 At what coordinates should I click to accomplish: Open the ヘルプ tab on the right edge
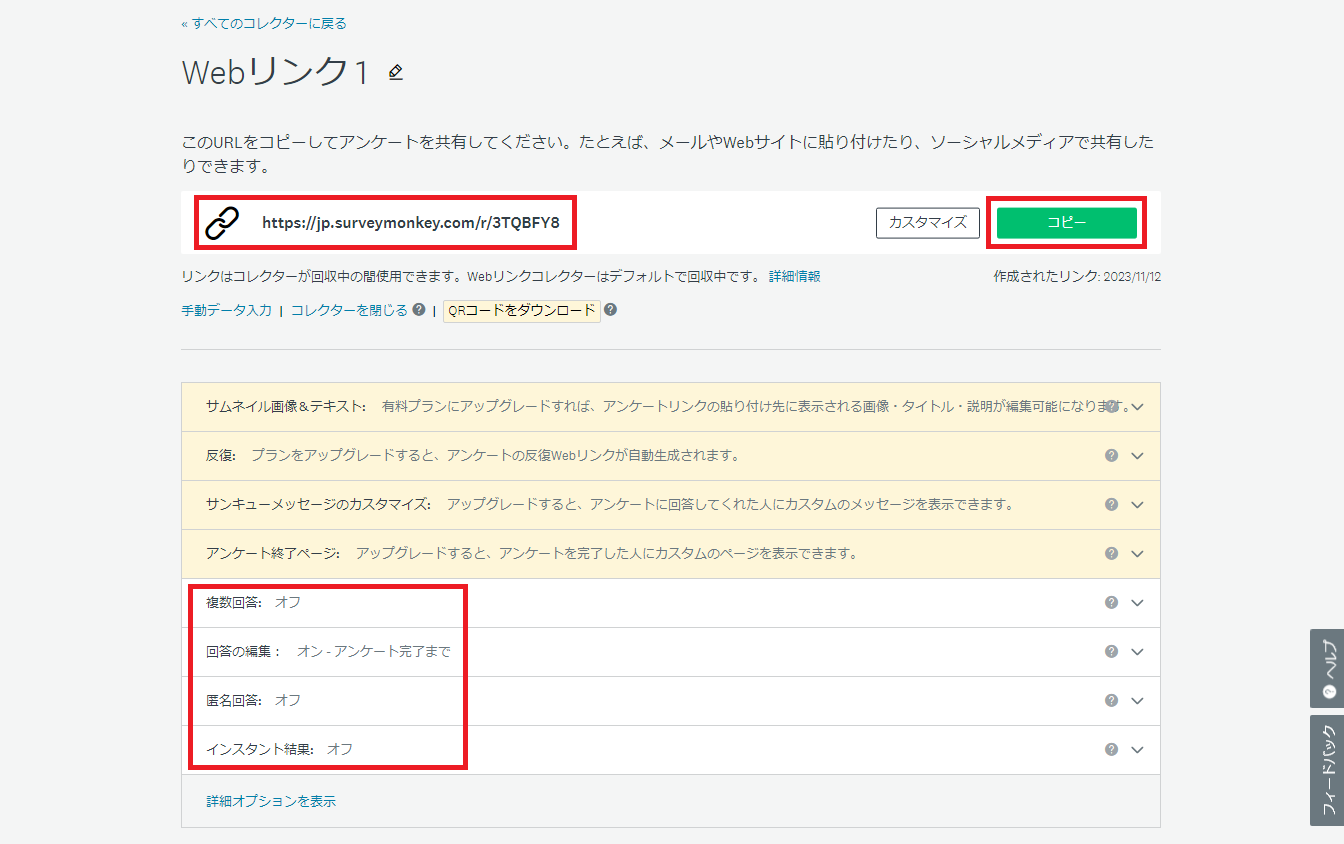click(1330, 668)
